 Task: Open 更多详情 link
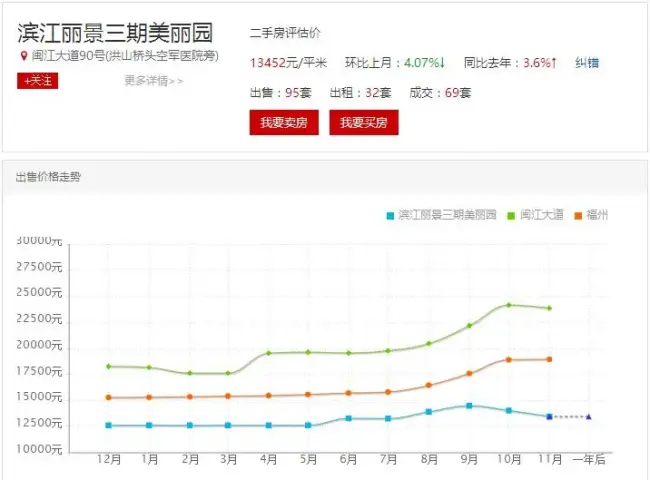(154, 80)
